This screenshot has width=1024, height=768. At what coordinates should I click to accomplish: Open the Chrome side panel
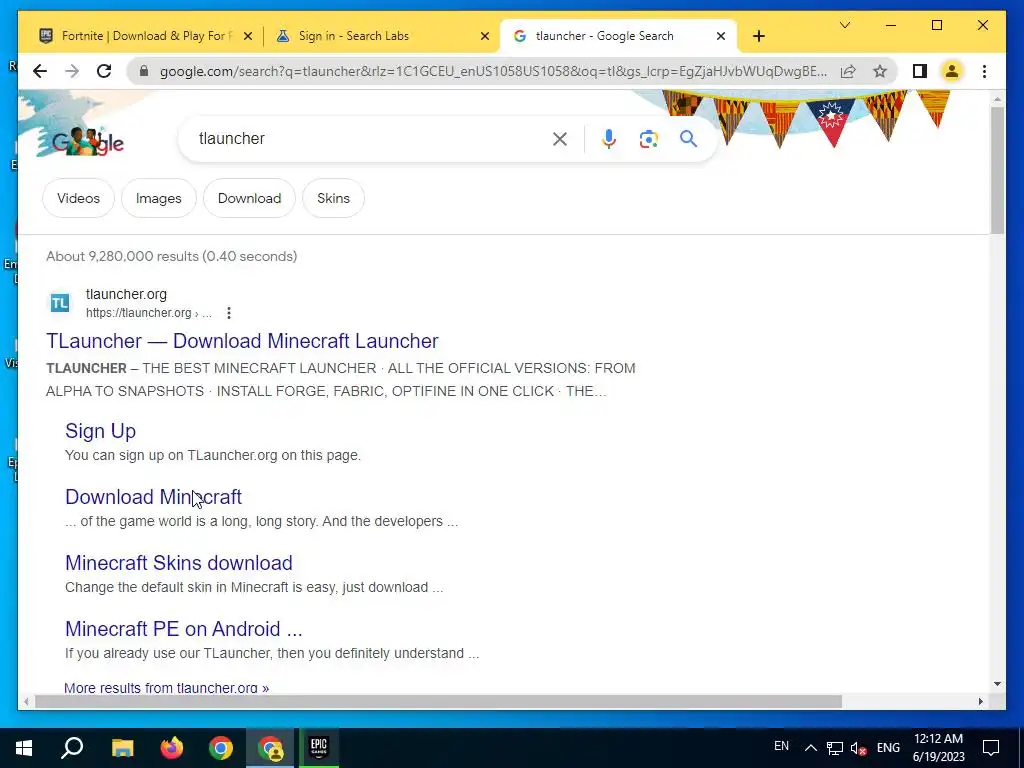pos(920,71)
